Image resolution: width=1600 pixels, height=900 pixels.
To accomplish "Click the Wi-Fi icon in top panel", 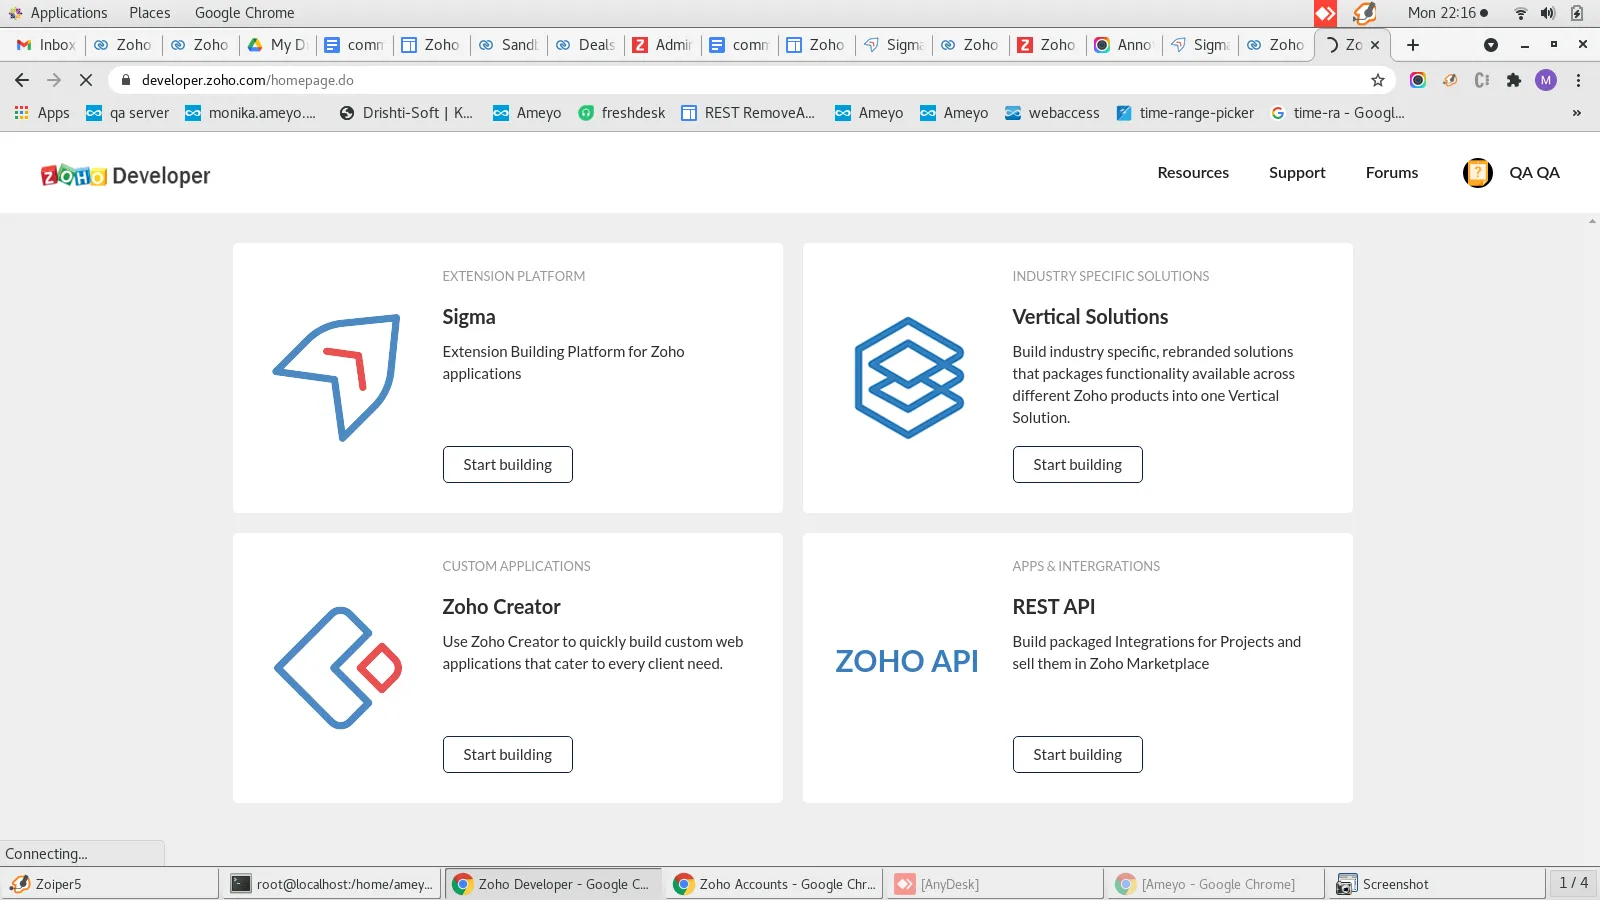I will click(1520, 13).
